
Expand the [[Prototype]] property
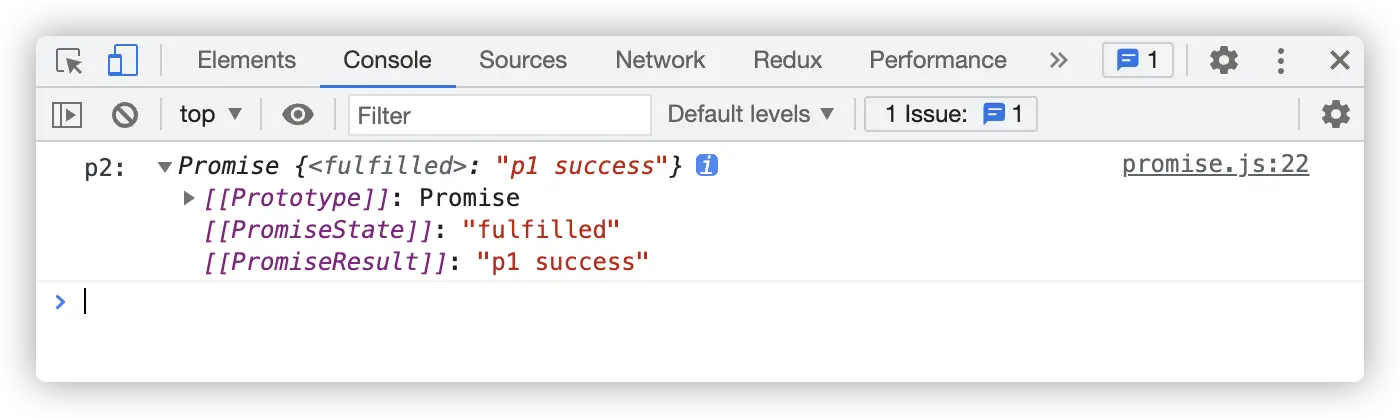coord(189,198)
